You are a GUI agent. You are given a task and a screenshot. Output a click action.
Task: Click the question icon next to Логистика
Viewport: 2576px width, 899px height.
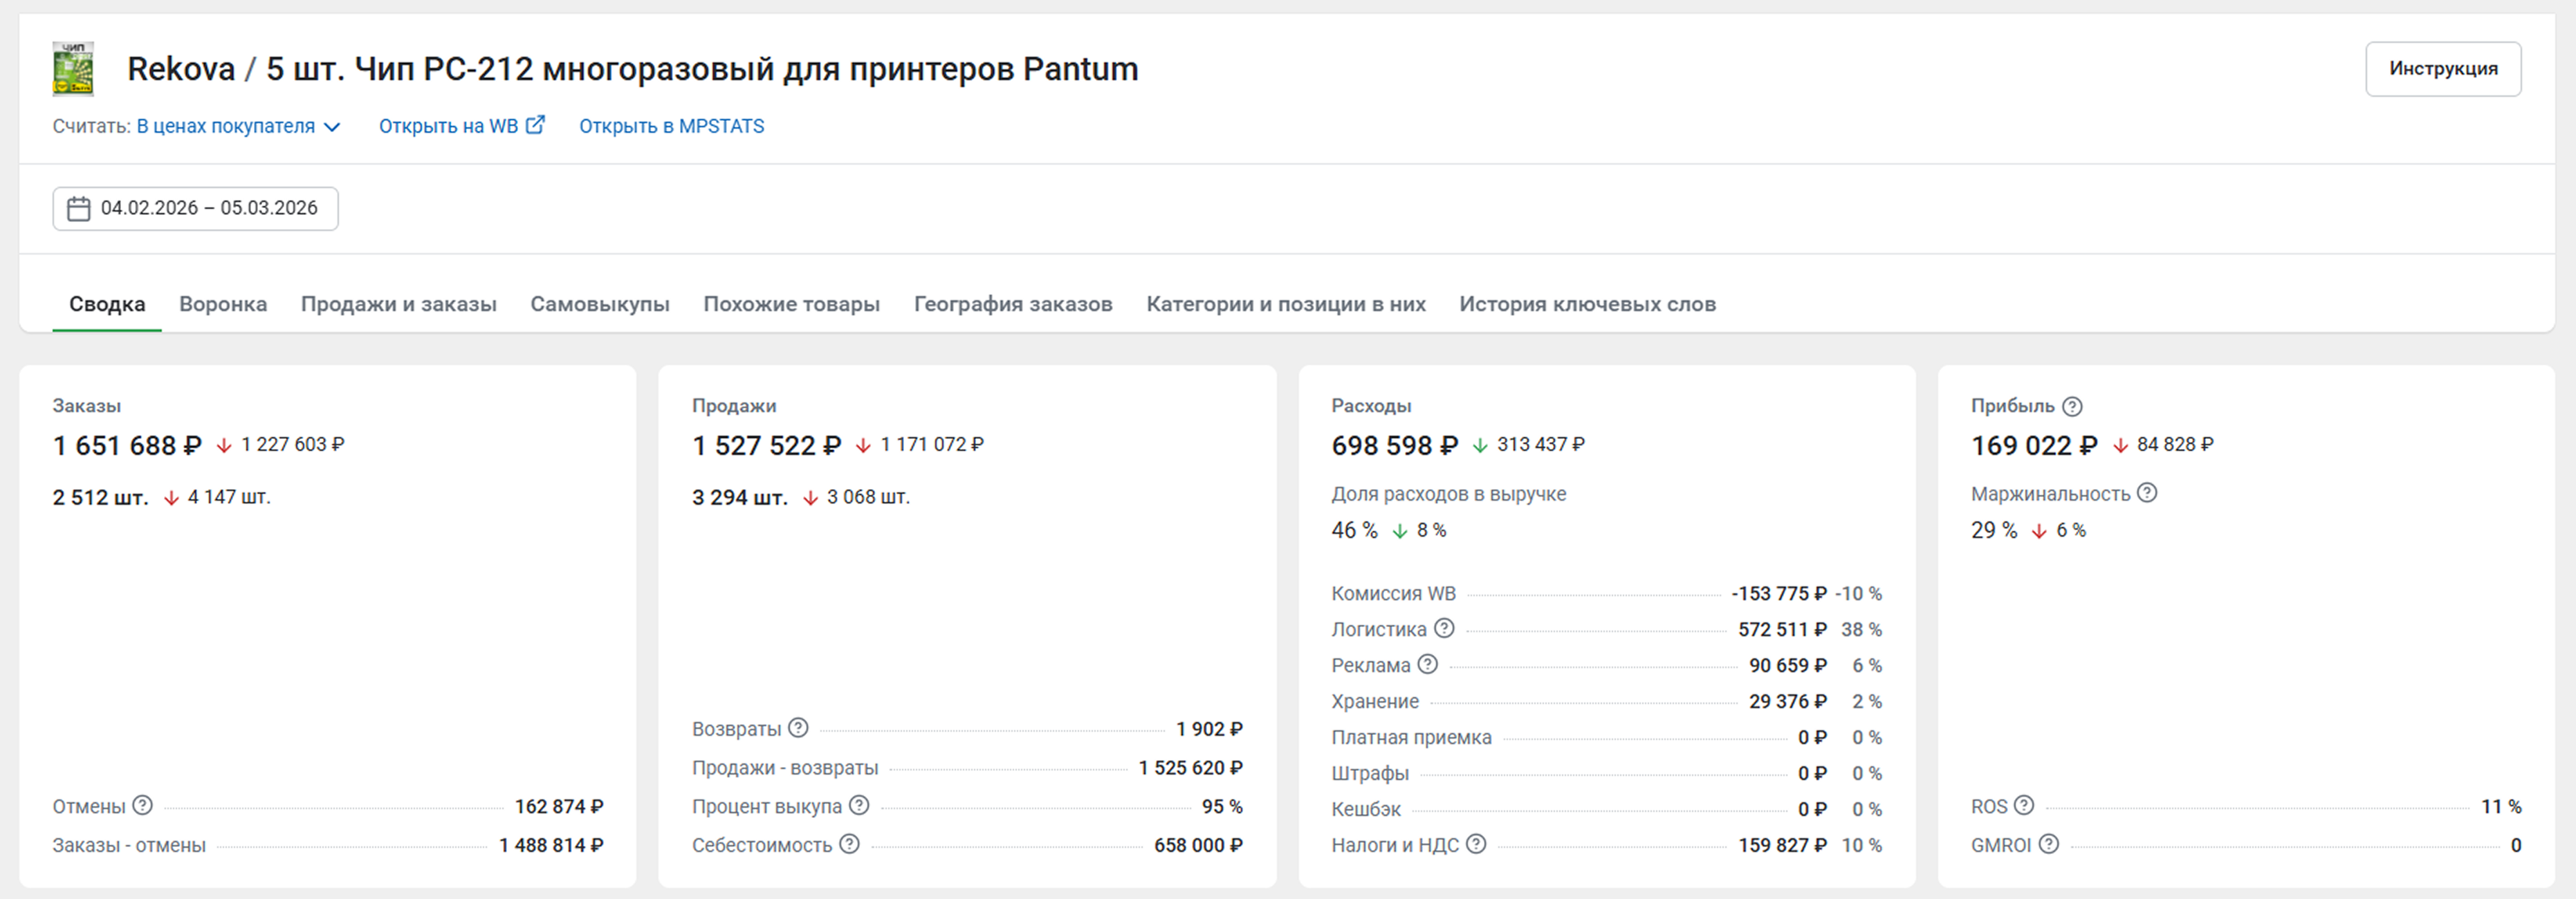click(x=1444, y=628)
